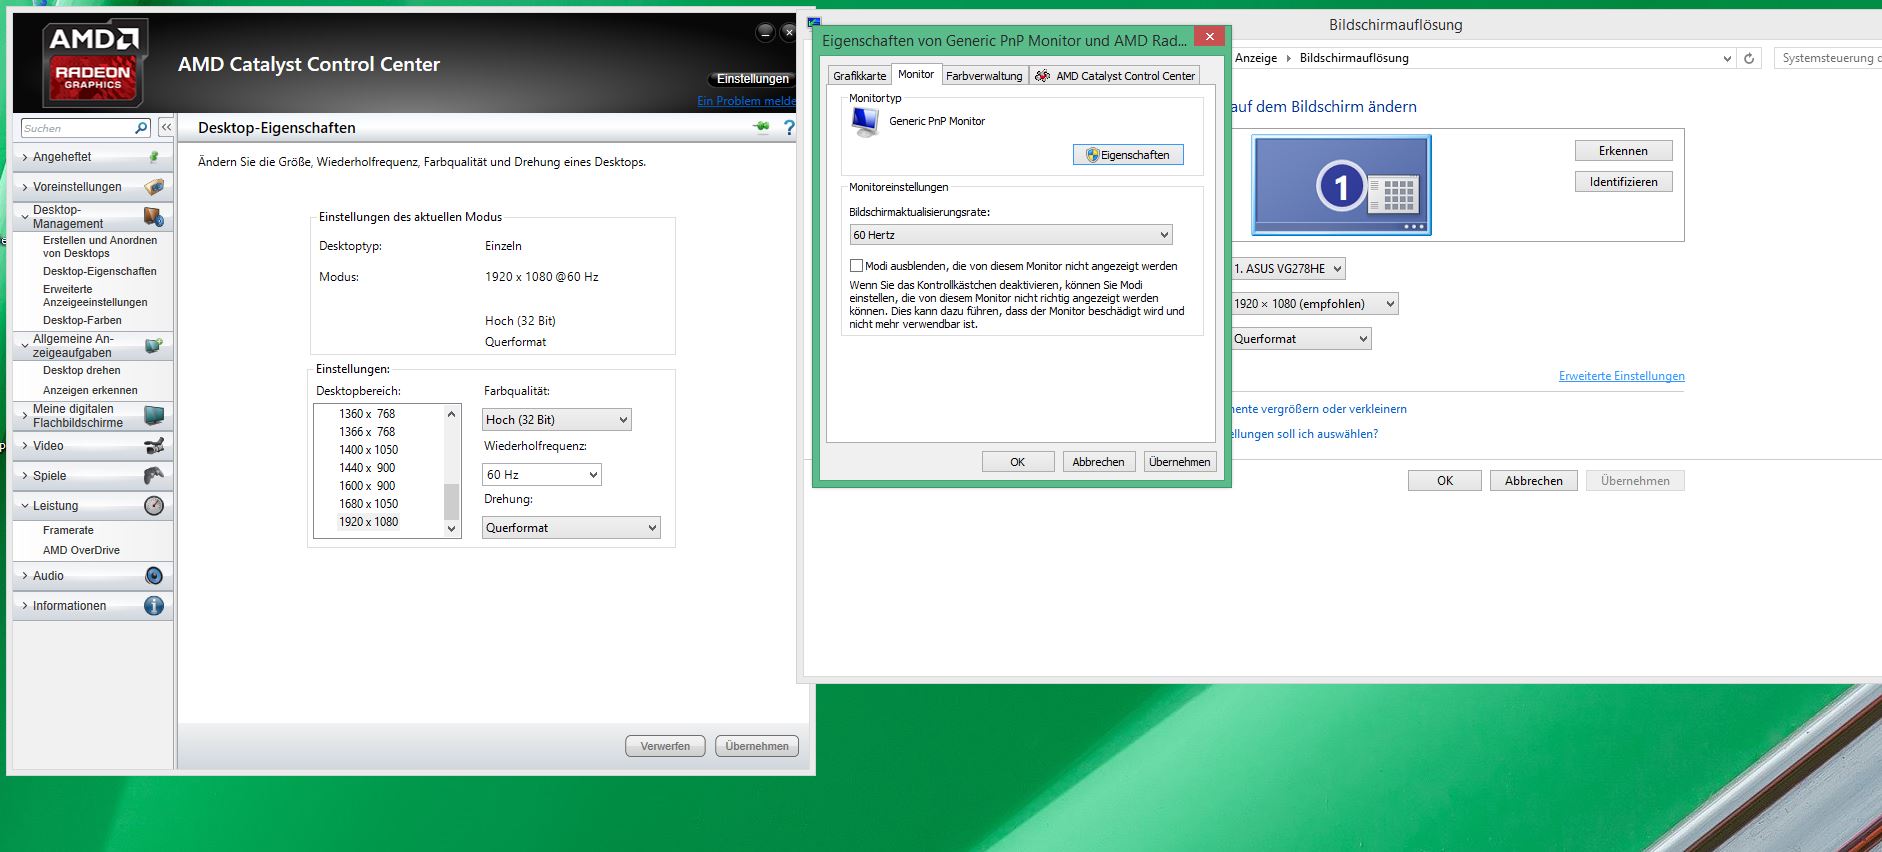Open the Bildschirmaktualisierungsrate 60 Hertz dropdown
Screen dimensions: 1882x852
click(1010, 235)
